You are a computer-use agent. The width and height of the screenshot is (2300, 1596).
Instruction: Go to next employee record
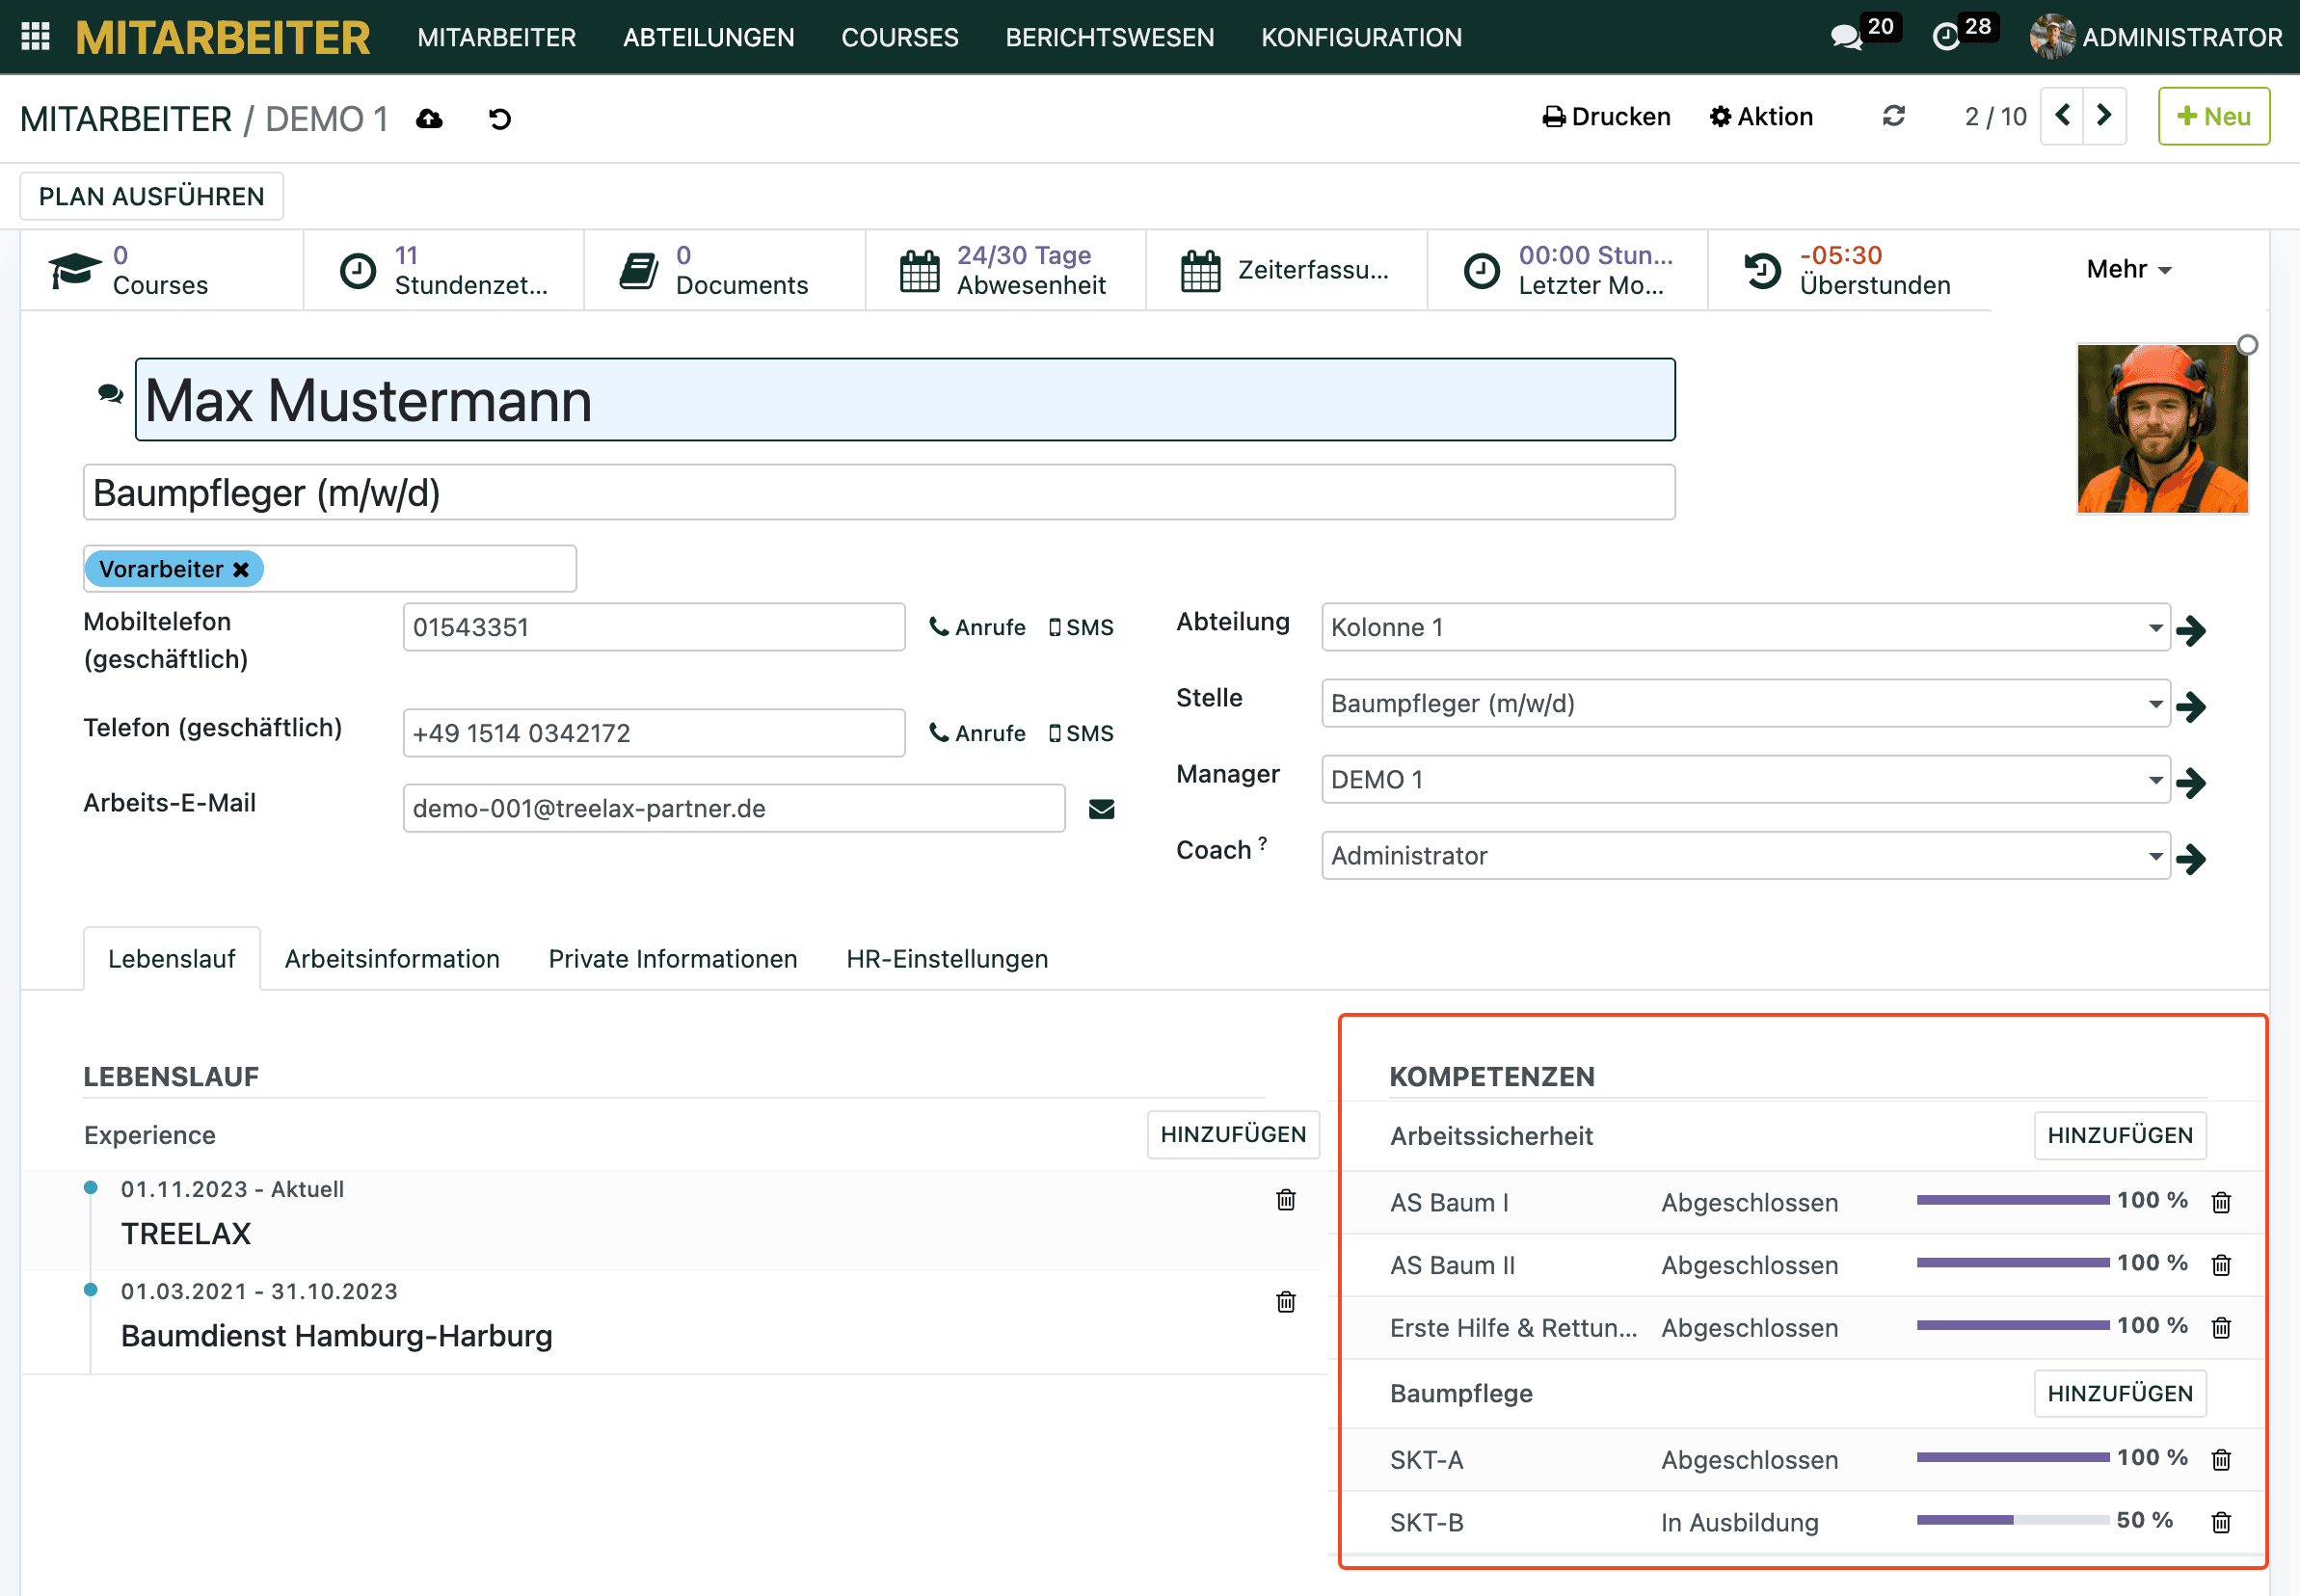(2104, 116)
